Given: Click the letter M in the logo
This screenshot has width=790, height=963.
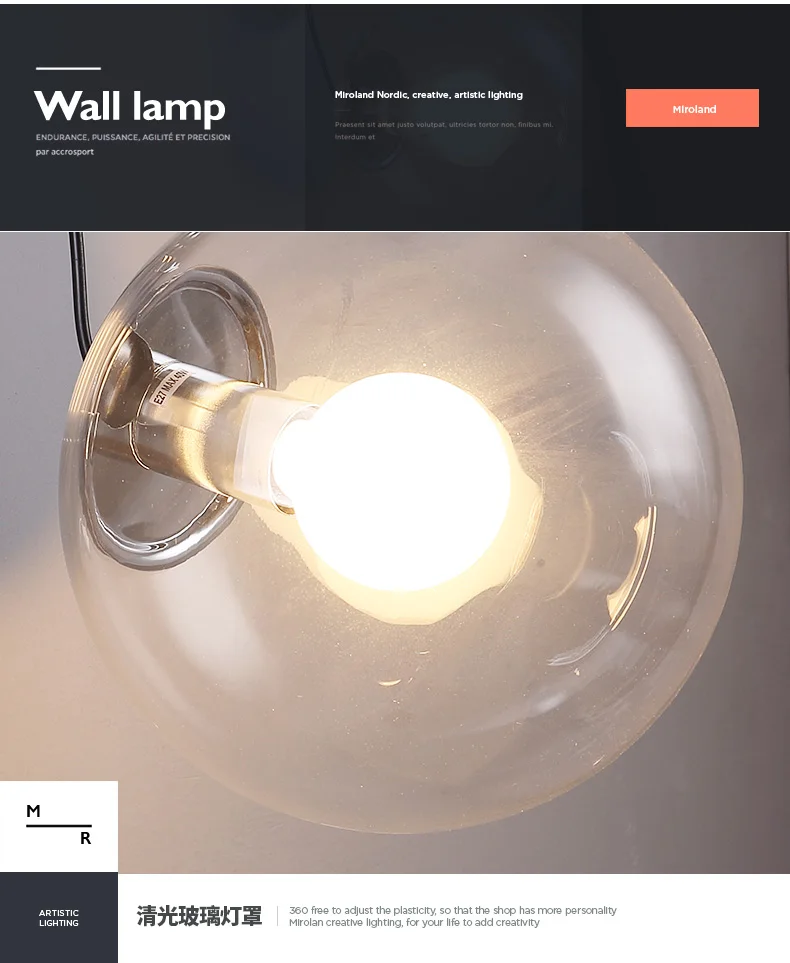Looking at the screenshot, I should 33,811.
